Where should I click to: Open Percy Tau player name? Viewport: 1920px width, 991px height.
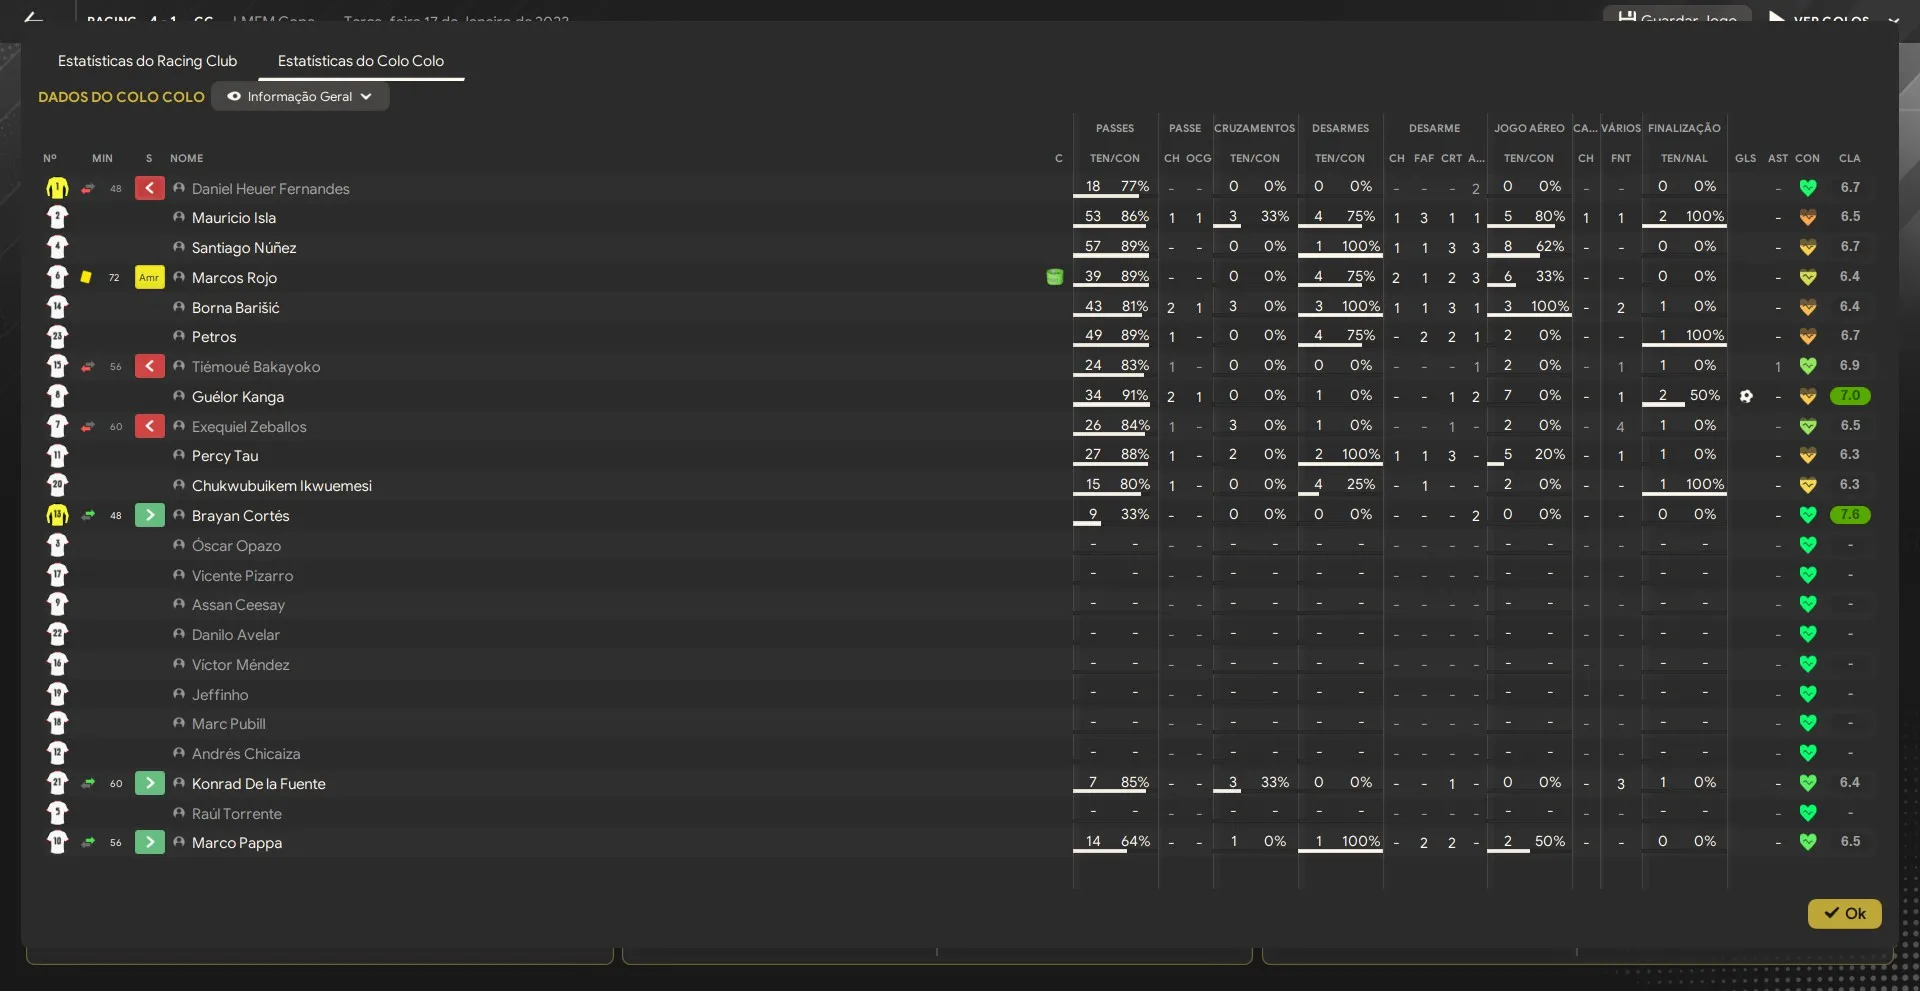[x=225, y=456]
